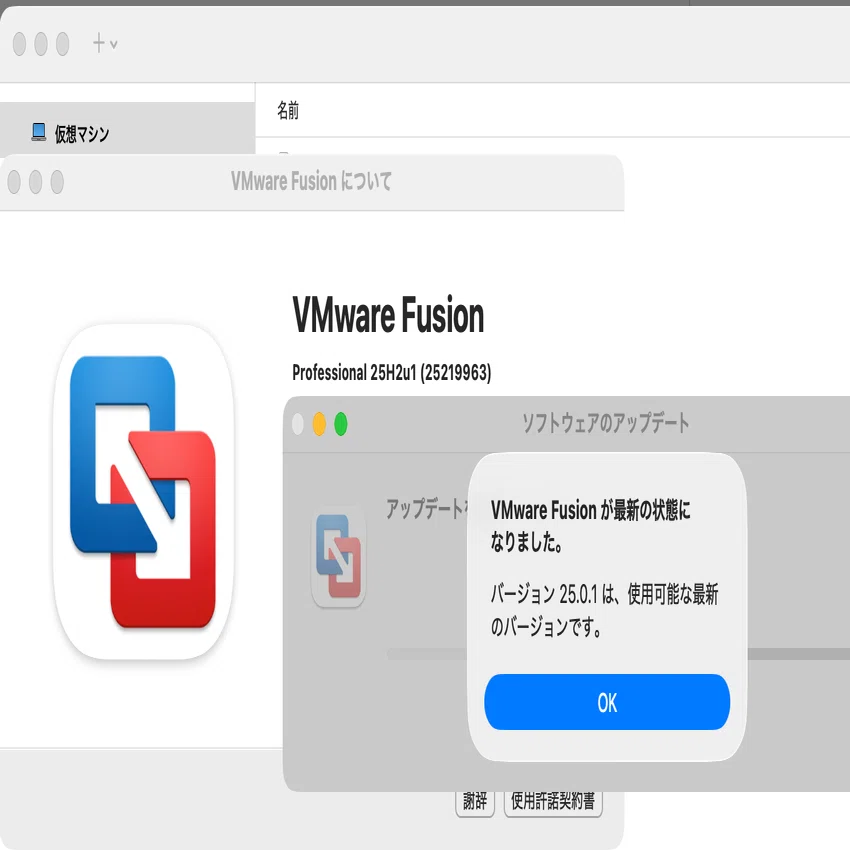850x850 pixels.
Task: Click the update progress bar
Action: click(x=618, y=654)
